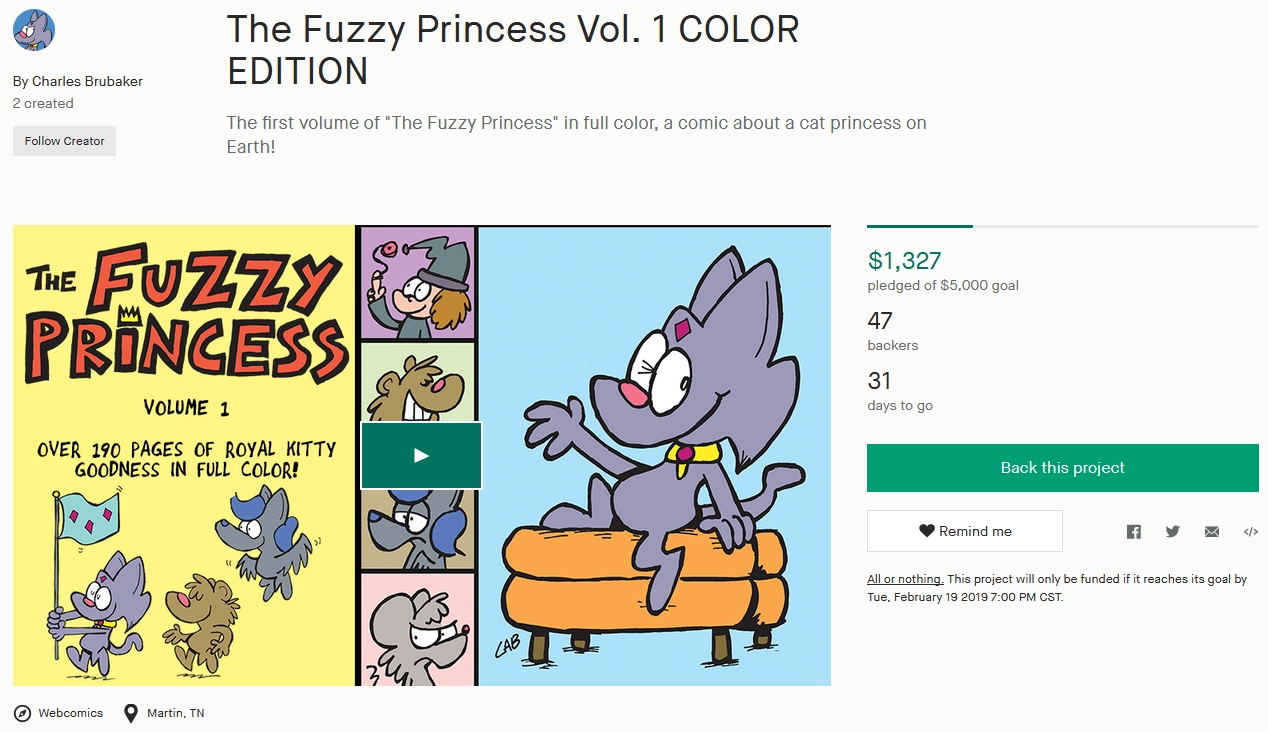The image size is (1268, 732).
Task: Open embed code icon
Action: pos(1250,532)
